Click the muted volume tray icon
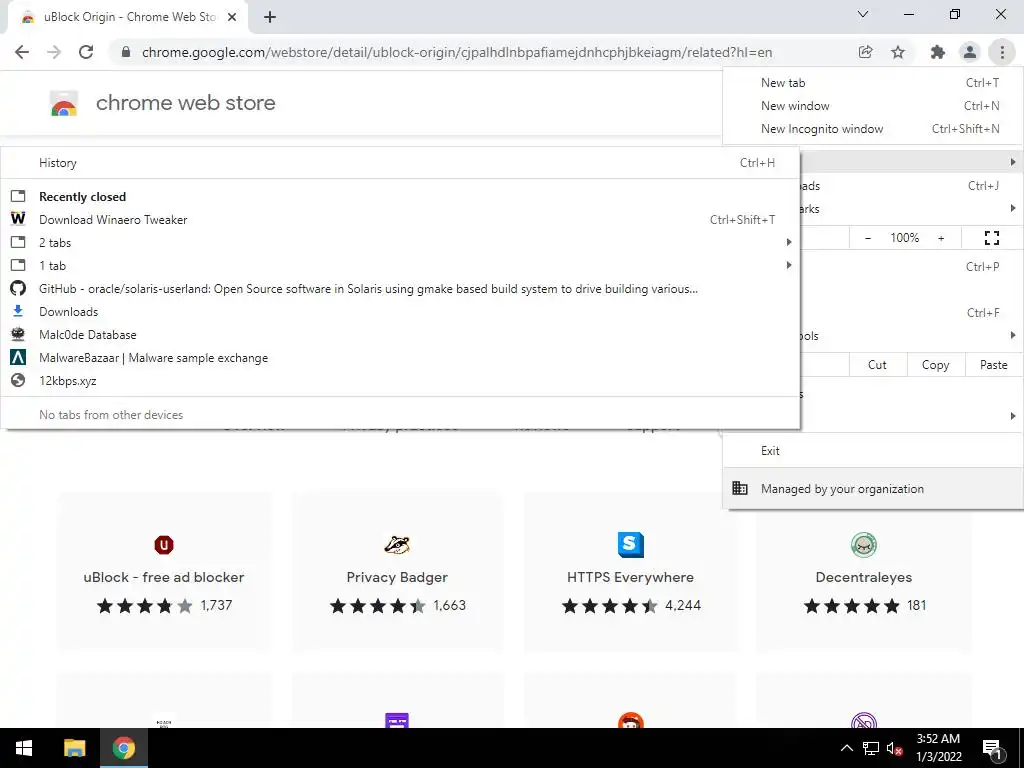Image resolution: width=1024 pixels, height=768 pixels. (x=895, y=748)
